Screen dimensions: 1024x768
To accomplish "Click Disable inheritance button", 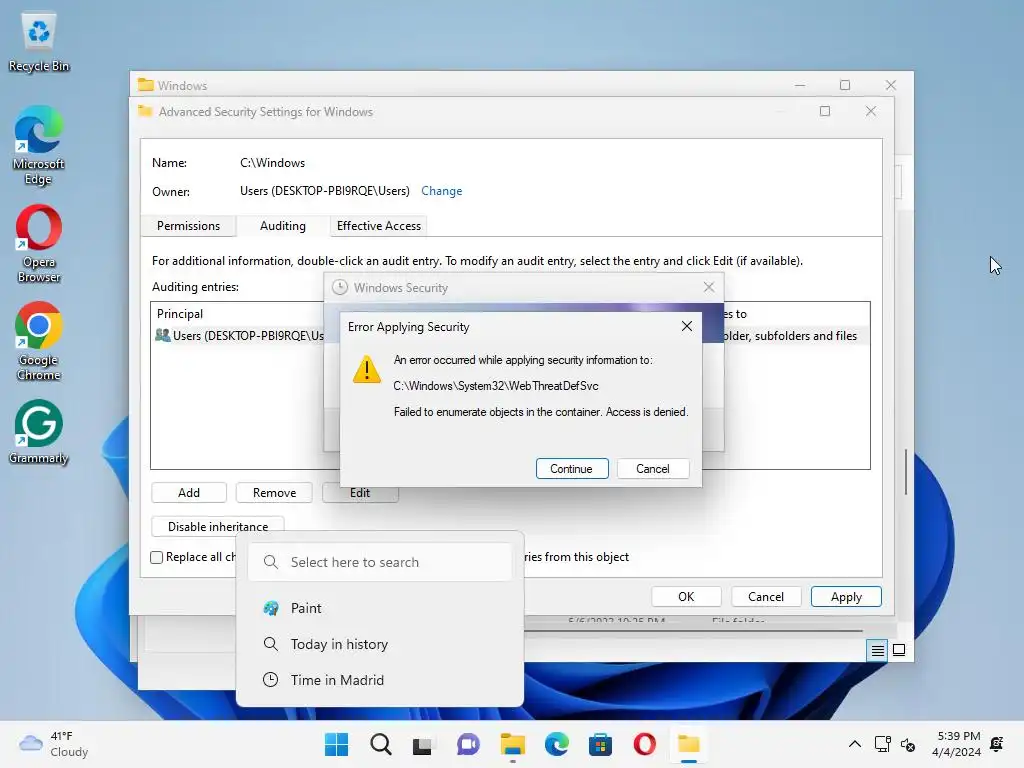I will pos(217,526).
